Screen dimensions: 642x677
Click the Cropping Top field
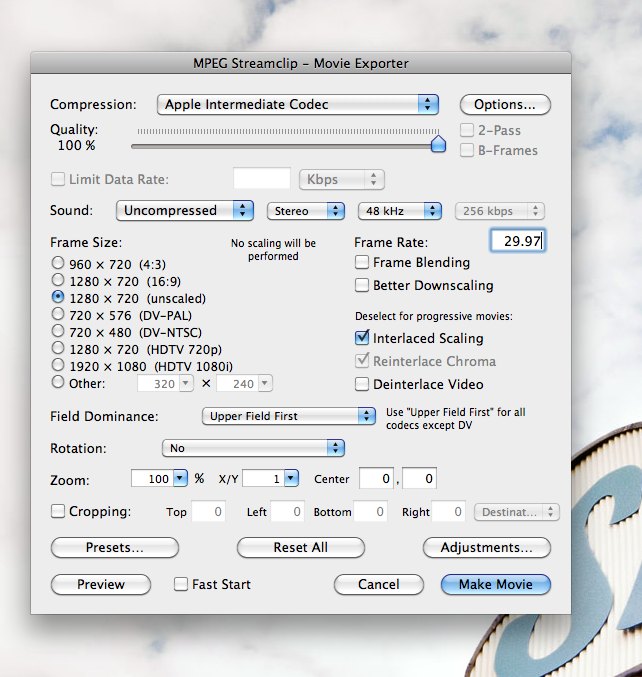(209, 512)
